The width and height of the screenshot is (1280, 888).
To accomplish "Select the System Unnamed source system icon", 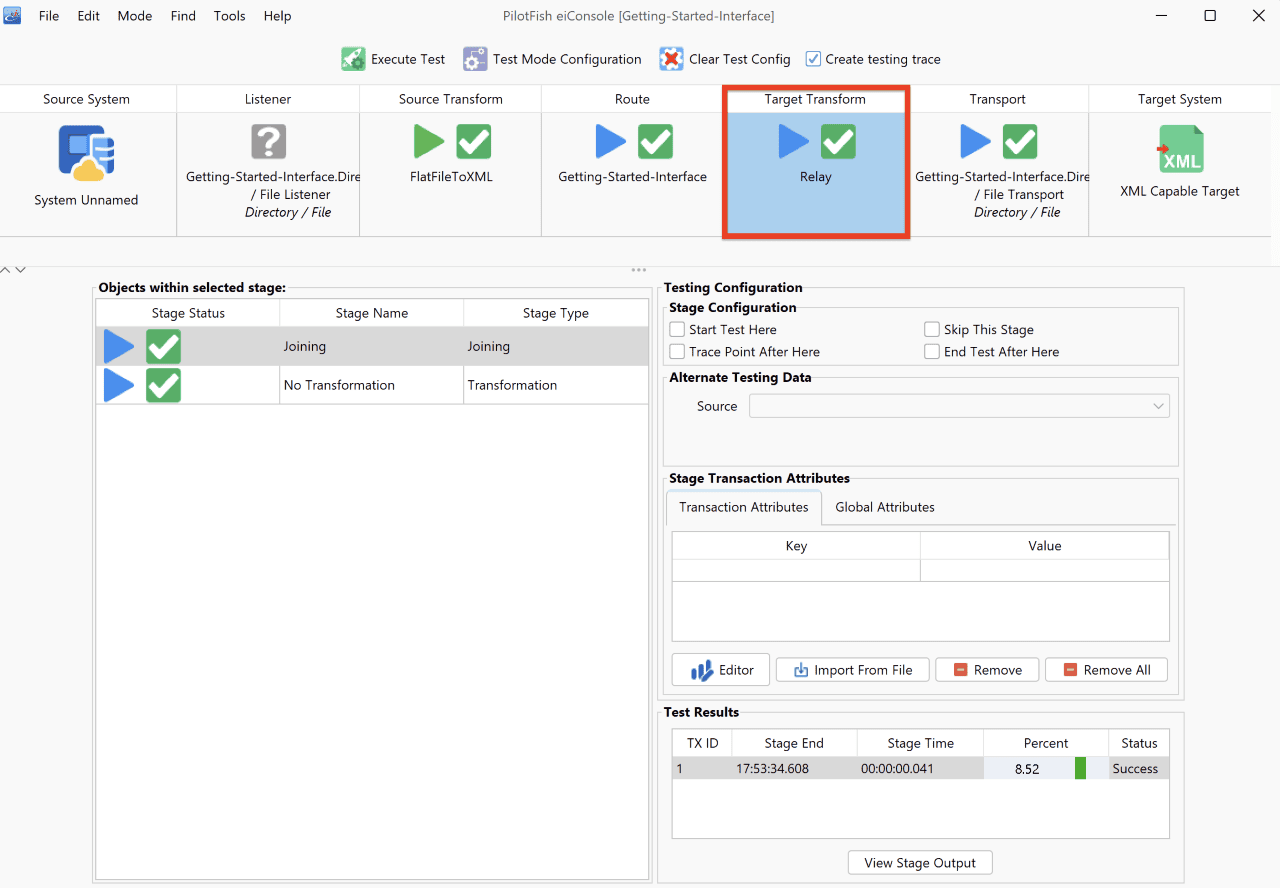I will click(x=86, y=151).
